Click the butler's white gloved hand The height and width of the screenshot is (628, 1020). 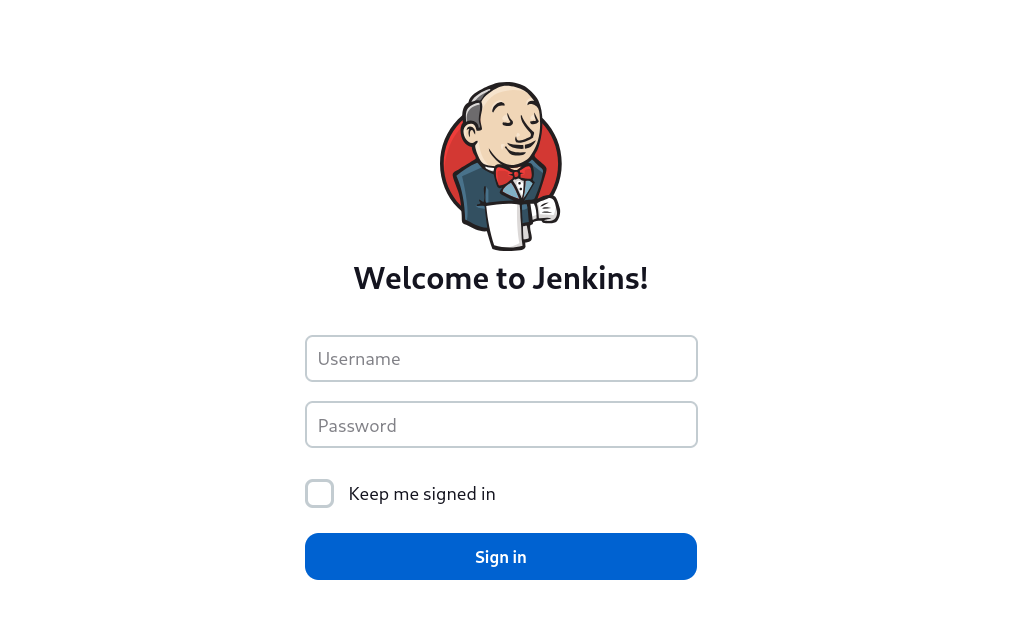point(545,210)
